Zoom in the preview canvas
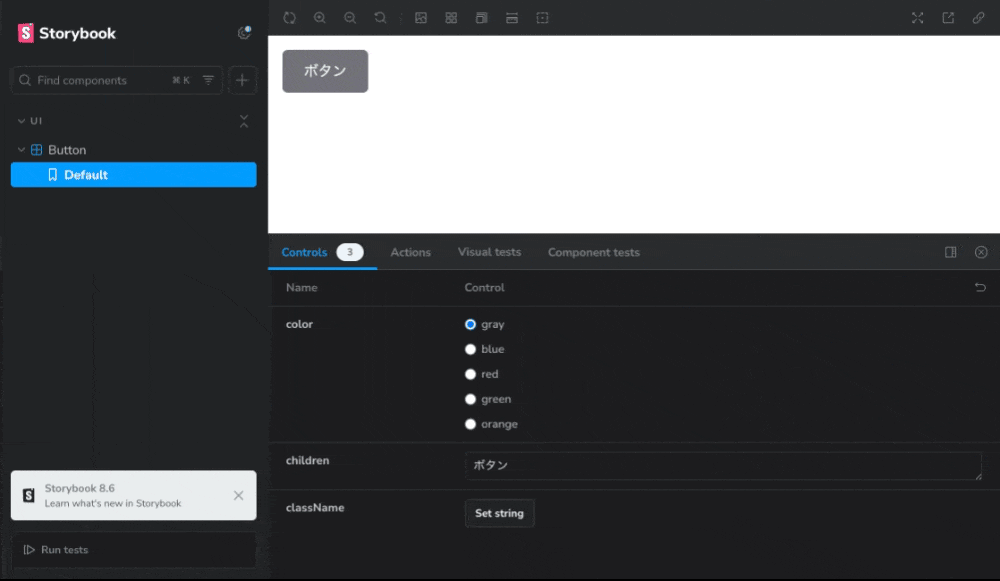 (x=320, y=18)
